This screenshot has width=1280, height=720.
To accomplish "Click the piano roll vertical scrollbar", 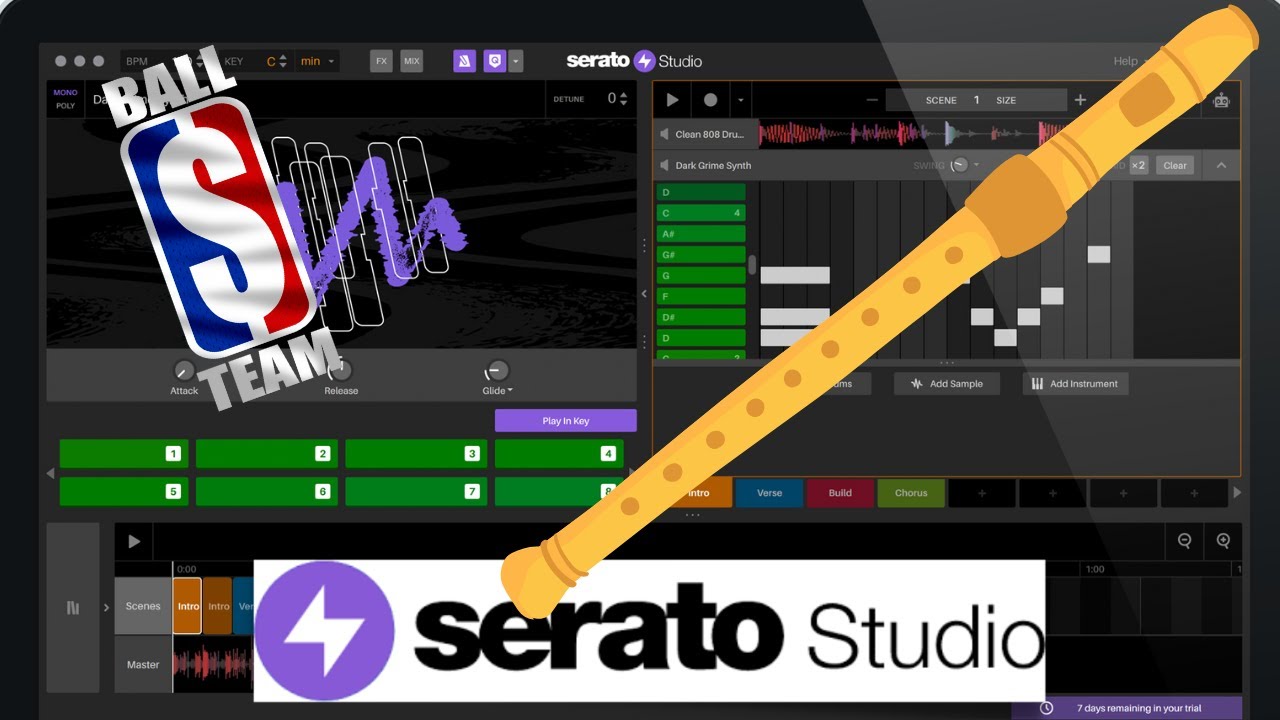I will [752, 264].
